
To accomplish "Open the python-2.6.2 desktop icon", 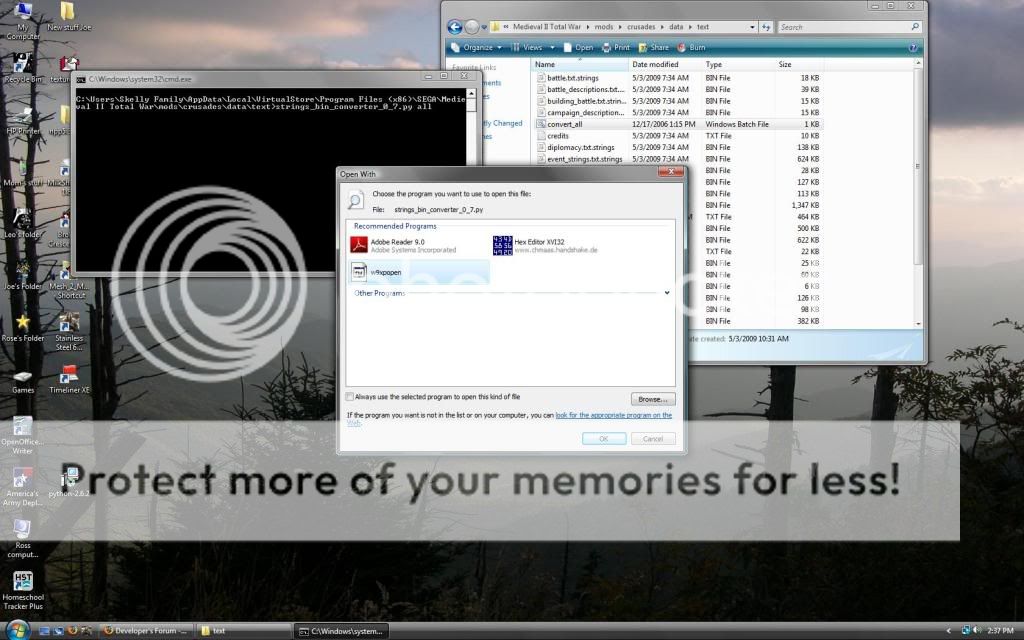I will 71,479.
